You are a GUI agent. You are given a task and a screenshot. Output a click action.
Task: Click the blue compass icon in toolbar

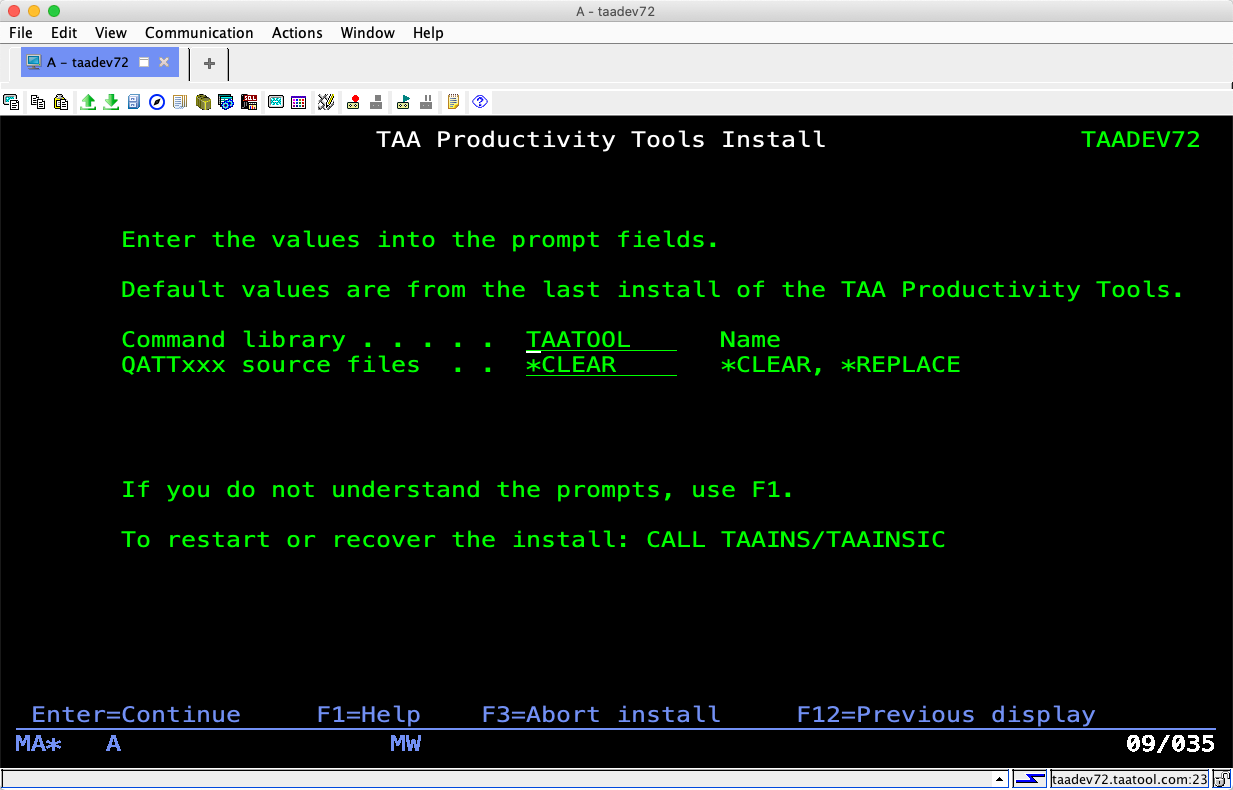pos(157,102)
